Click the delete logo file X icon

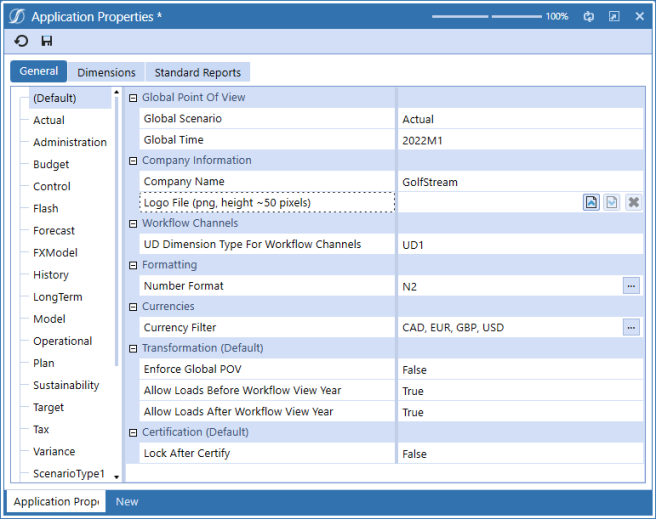(x=632, y=202)
